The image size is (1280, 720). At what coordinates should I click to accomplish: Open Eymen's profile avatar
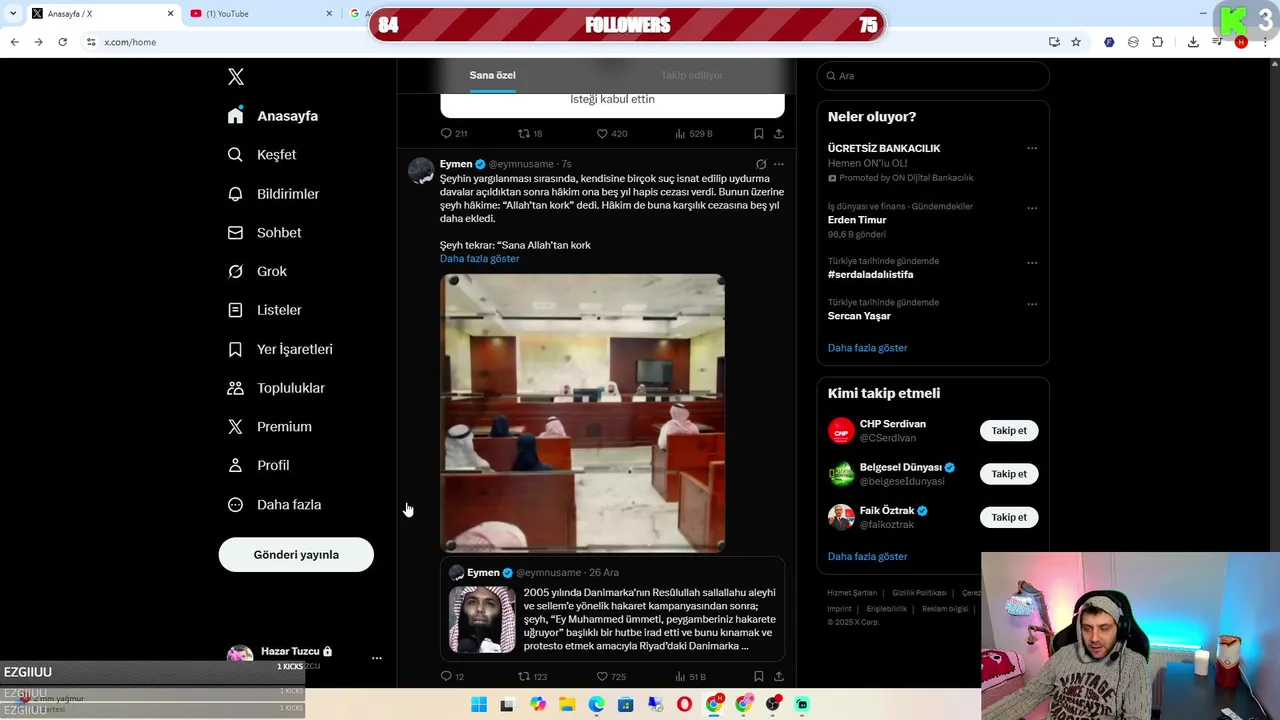421,171
